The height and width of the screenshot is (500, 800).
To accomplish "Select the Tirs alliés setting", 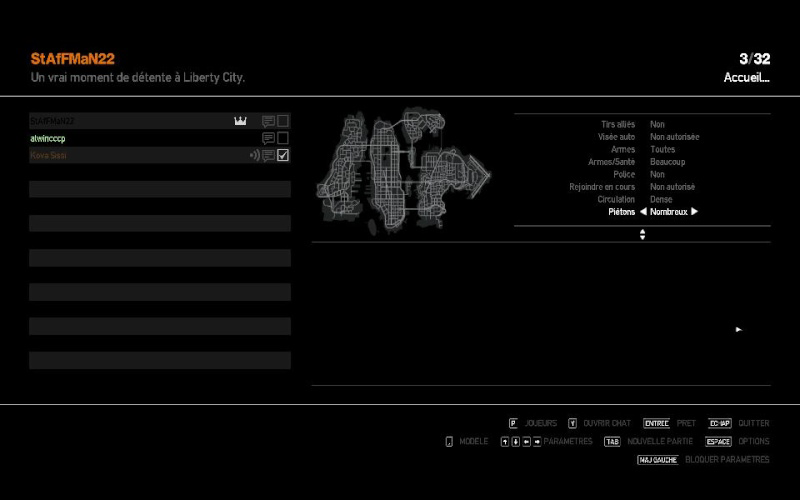I will [618, 124].
